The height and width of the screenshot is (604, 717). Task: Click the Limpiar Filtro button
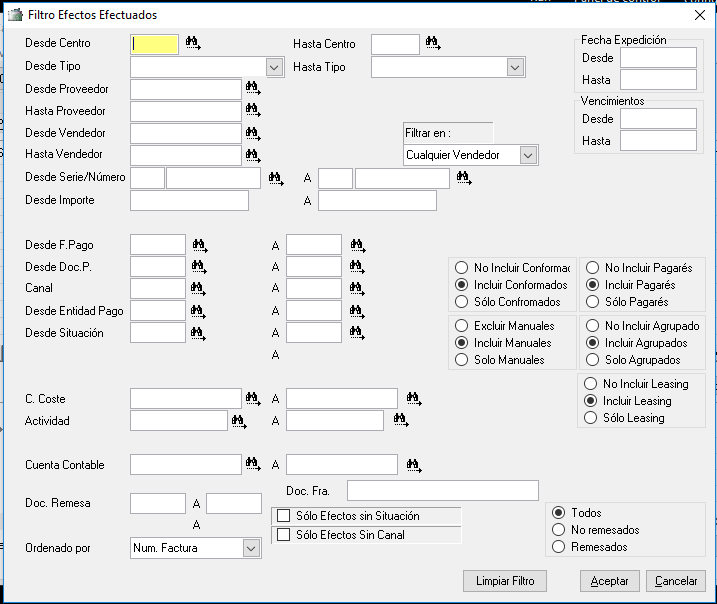point(505,581)
